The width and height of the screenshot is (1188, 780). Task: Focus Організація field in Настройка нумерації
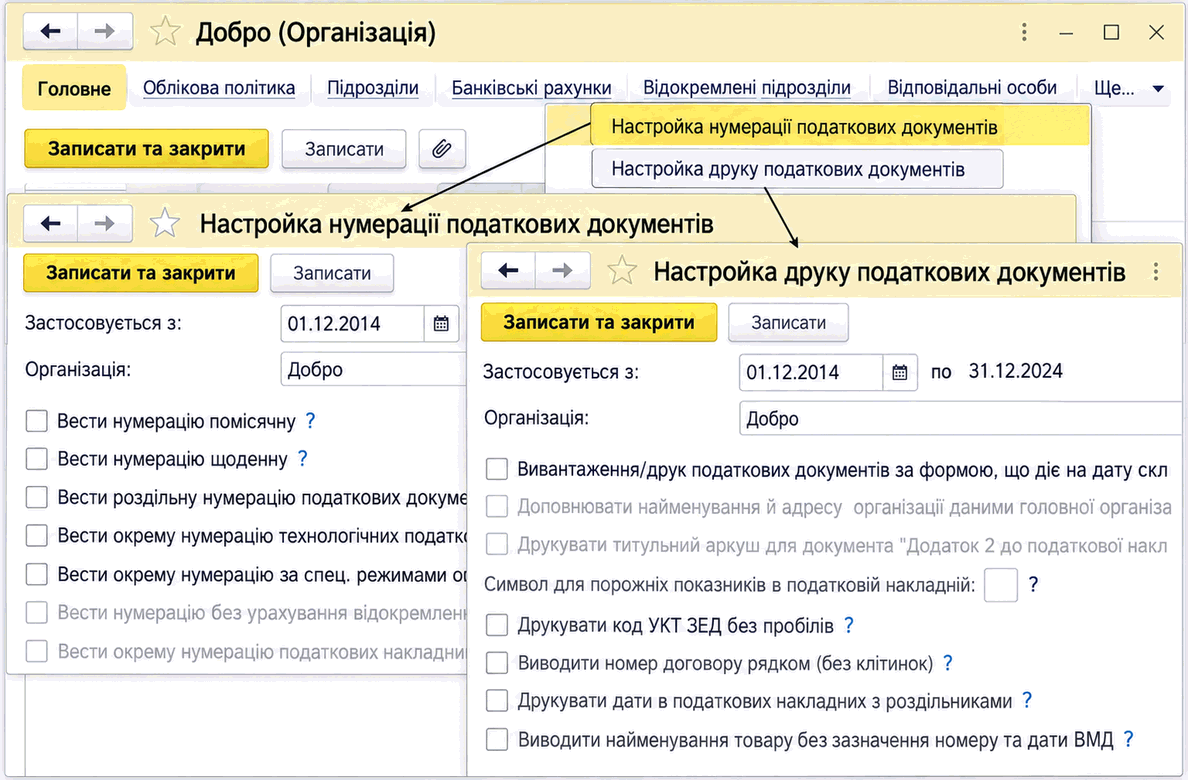click(x=374, y=369)
